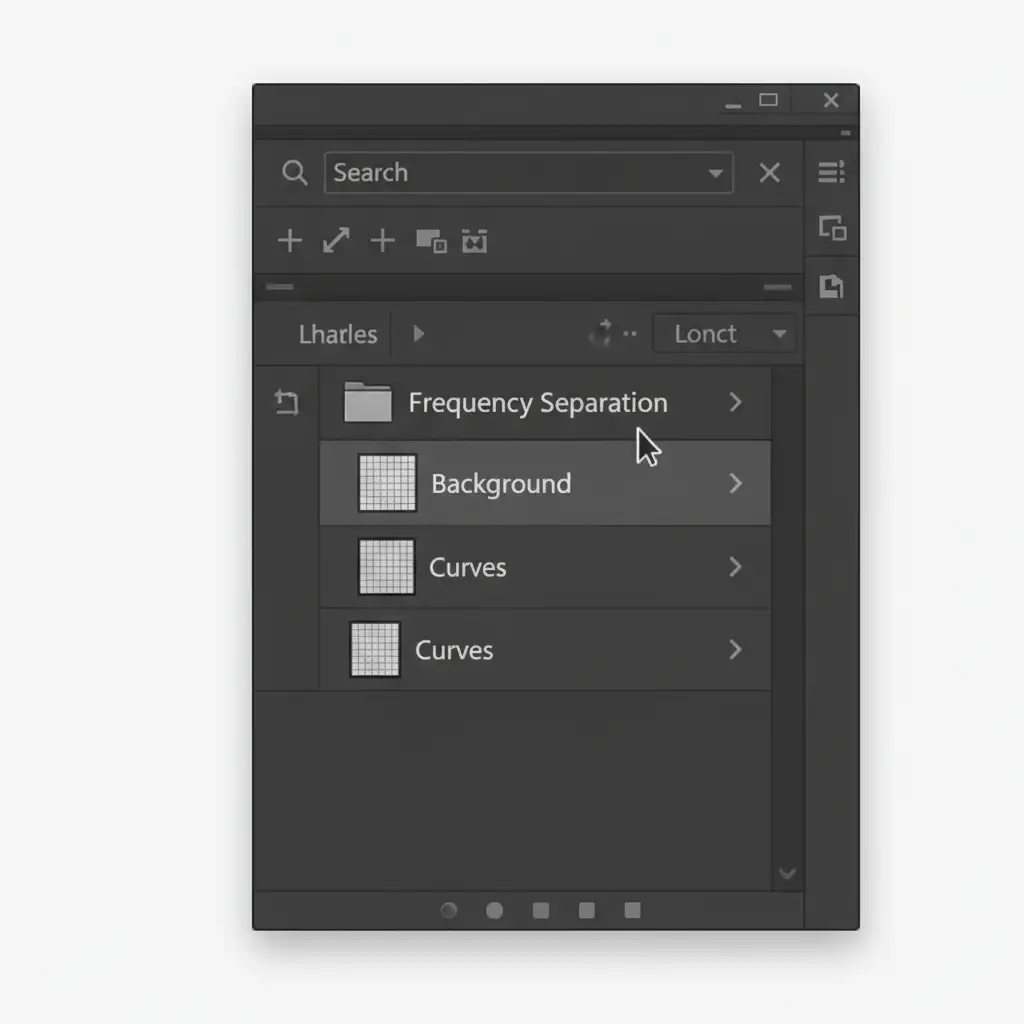1024x1024 pixels.
Task: Select the Lharles tab
Action: [338, 334]
